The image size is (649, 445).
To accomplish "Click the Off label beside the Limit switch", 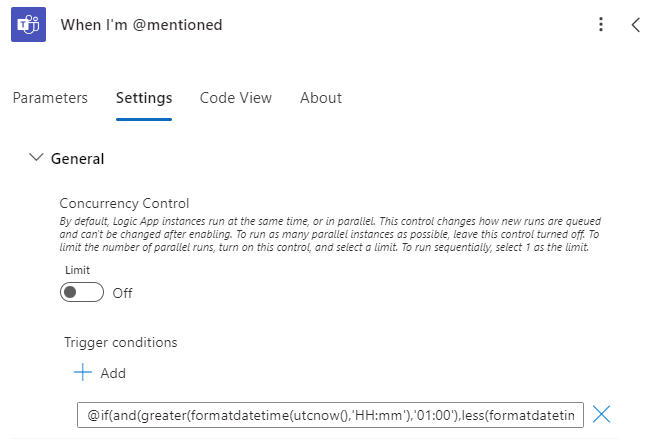I will [122, 293].
